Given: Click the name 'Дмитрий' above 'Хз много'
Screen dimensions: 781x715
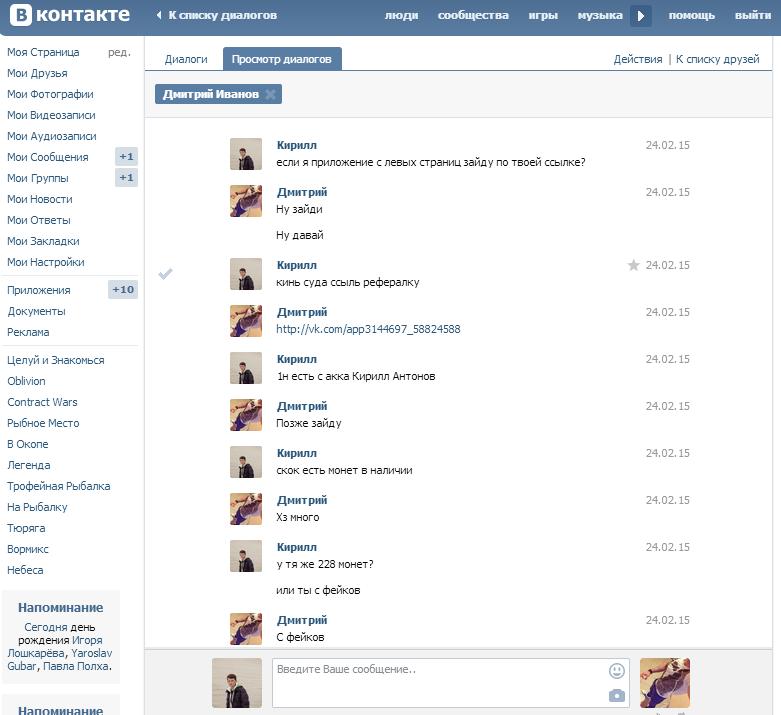Looking at the screenshot, I should pyautogui.click(x=302, y=500).
